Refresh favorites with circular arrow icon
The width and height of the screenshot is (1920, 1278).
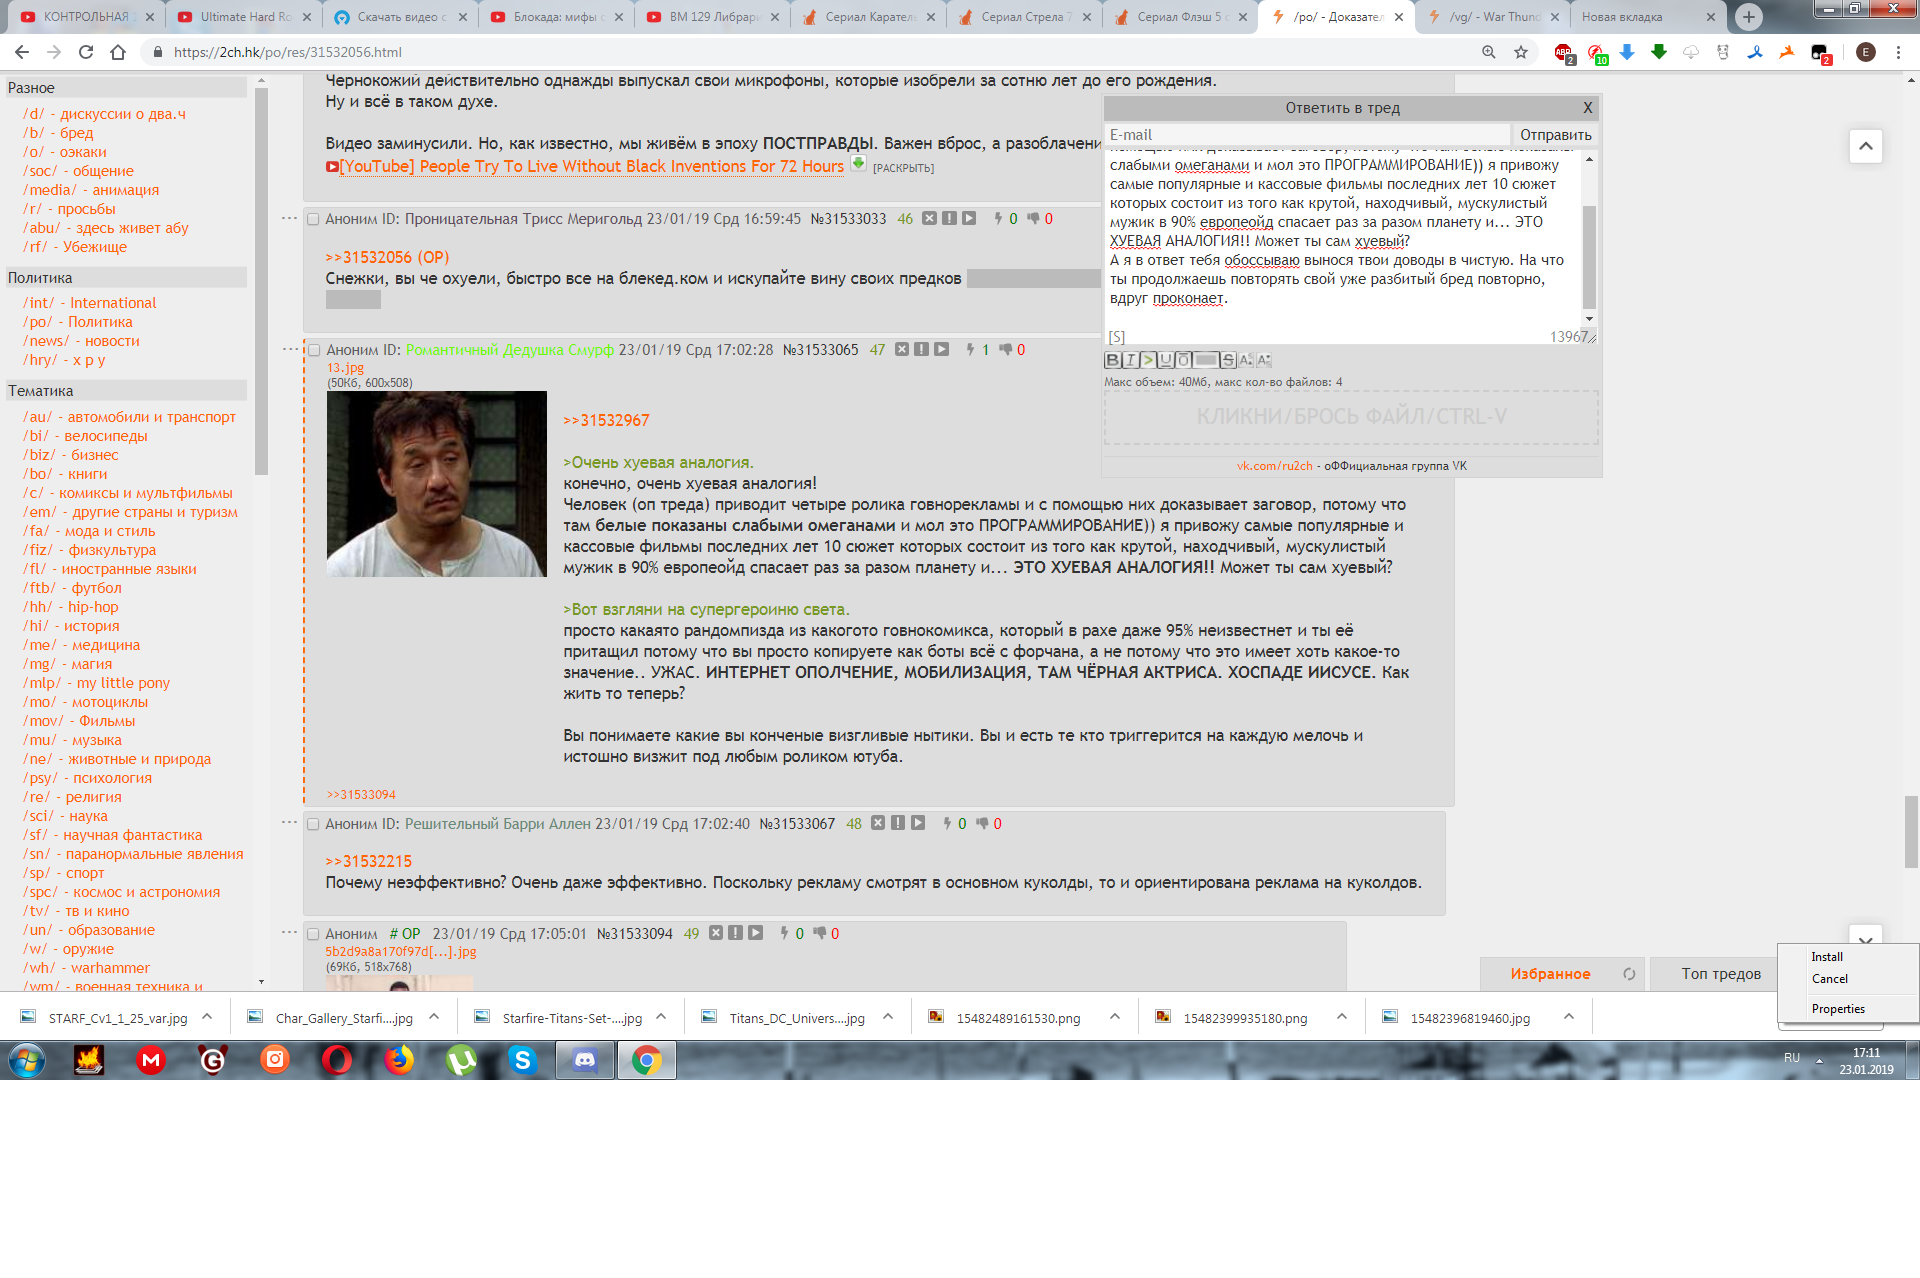pyautogui.click(x=1629, y=974)
